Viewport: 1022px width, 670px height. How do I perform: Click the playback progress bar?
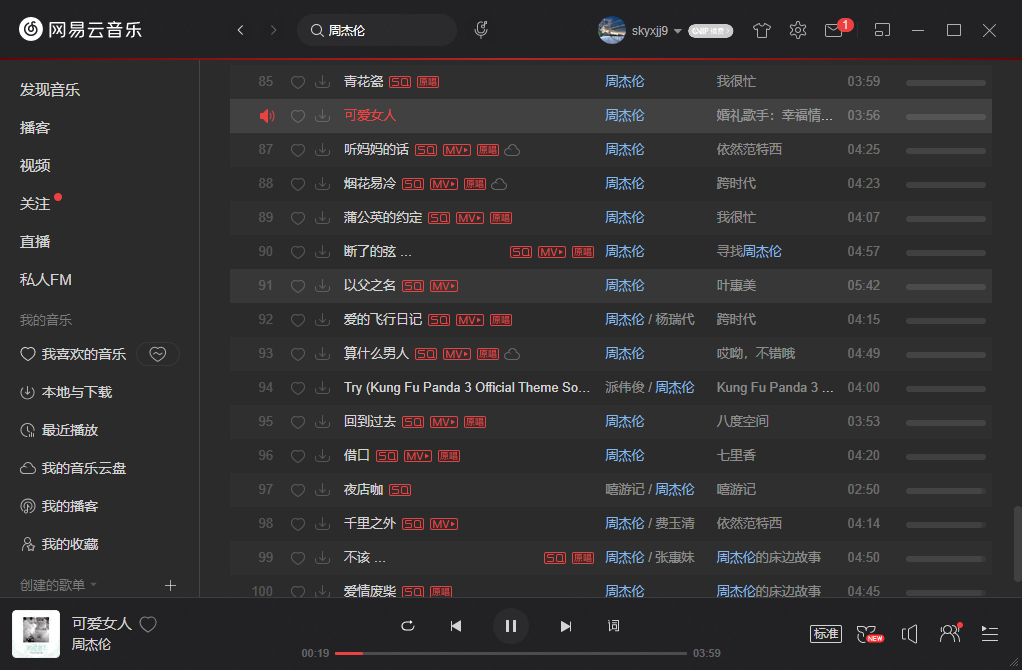tap(511, 653)
